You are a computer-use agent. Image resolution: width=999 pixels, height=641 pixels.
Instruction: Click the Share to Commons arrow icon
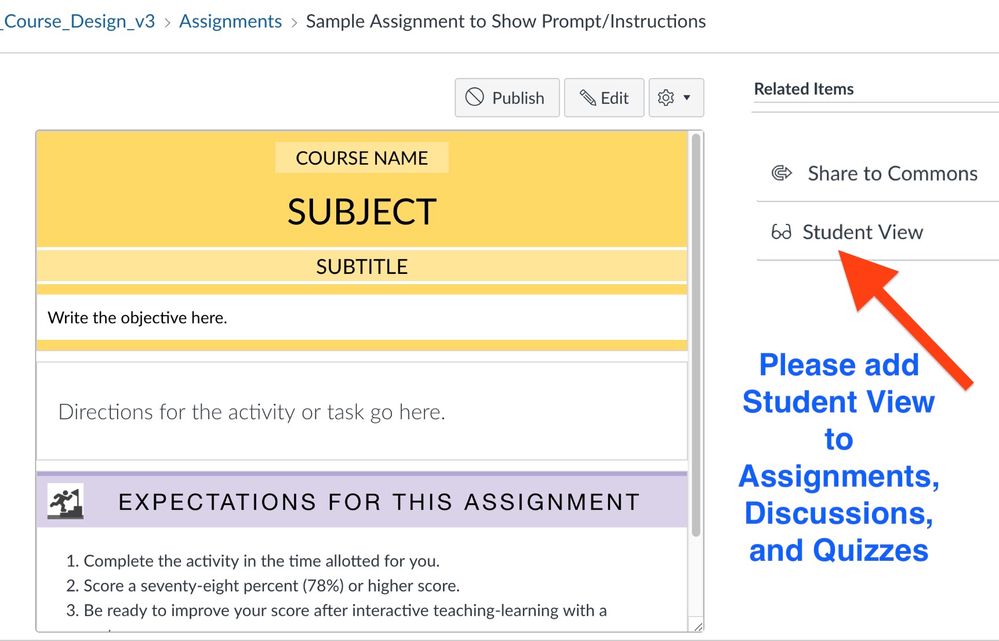pyautogui.click(x=782, y=173)
